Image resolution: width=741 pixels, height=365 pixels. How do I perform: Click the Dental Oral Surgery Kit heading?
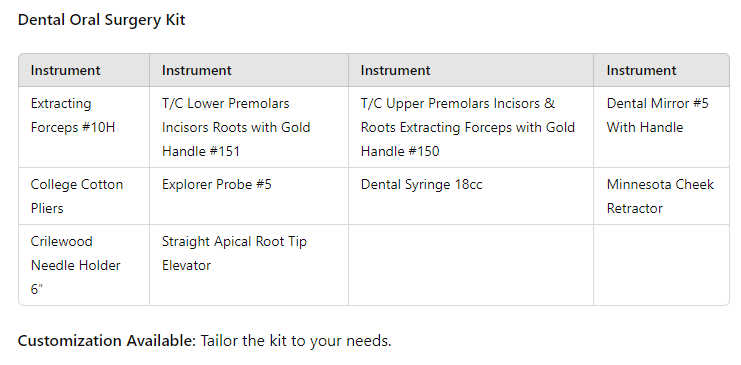pyautogui.click(x=102, y=20)
